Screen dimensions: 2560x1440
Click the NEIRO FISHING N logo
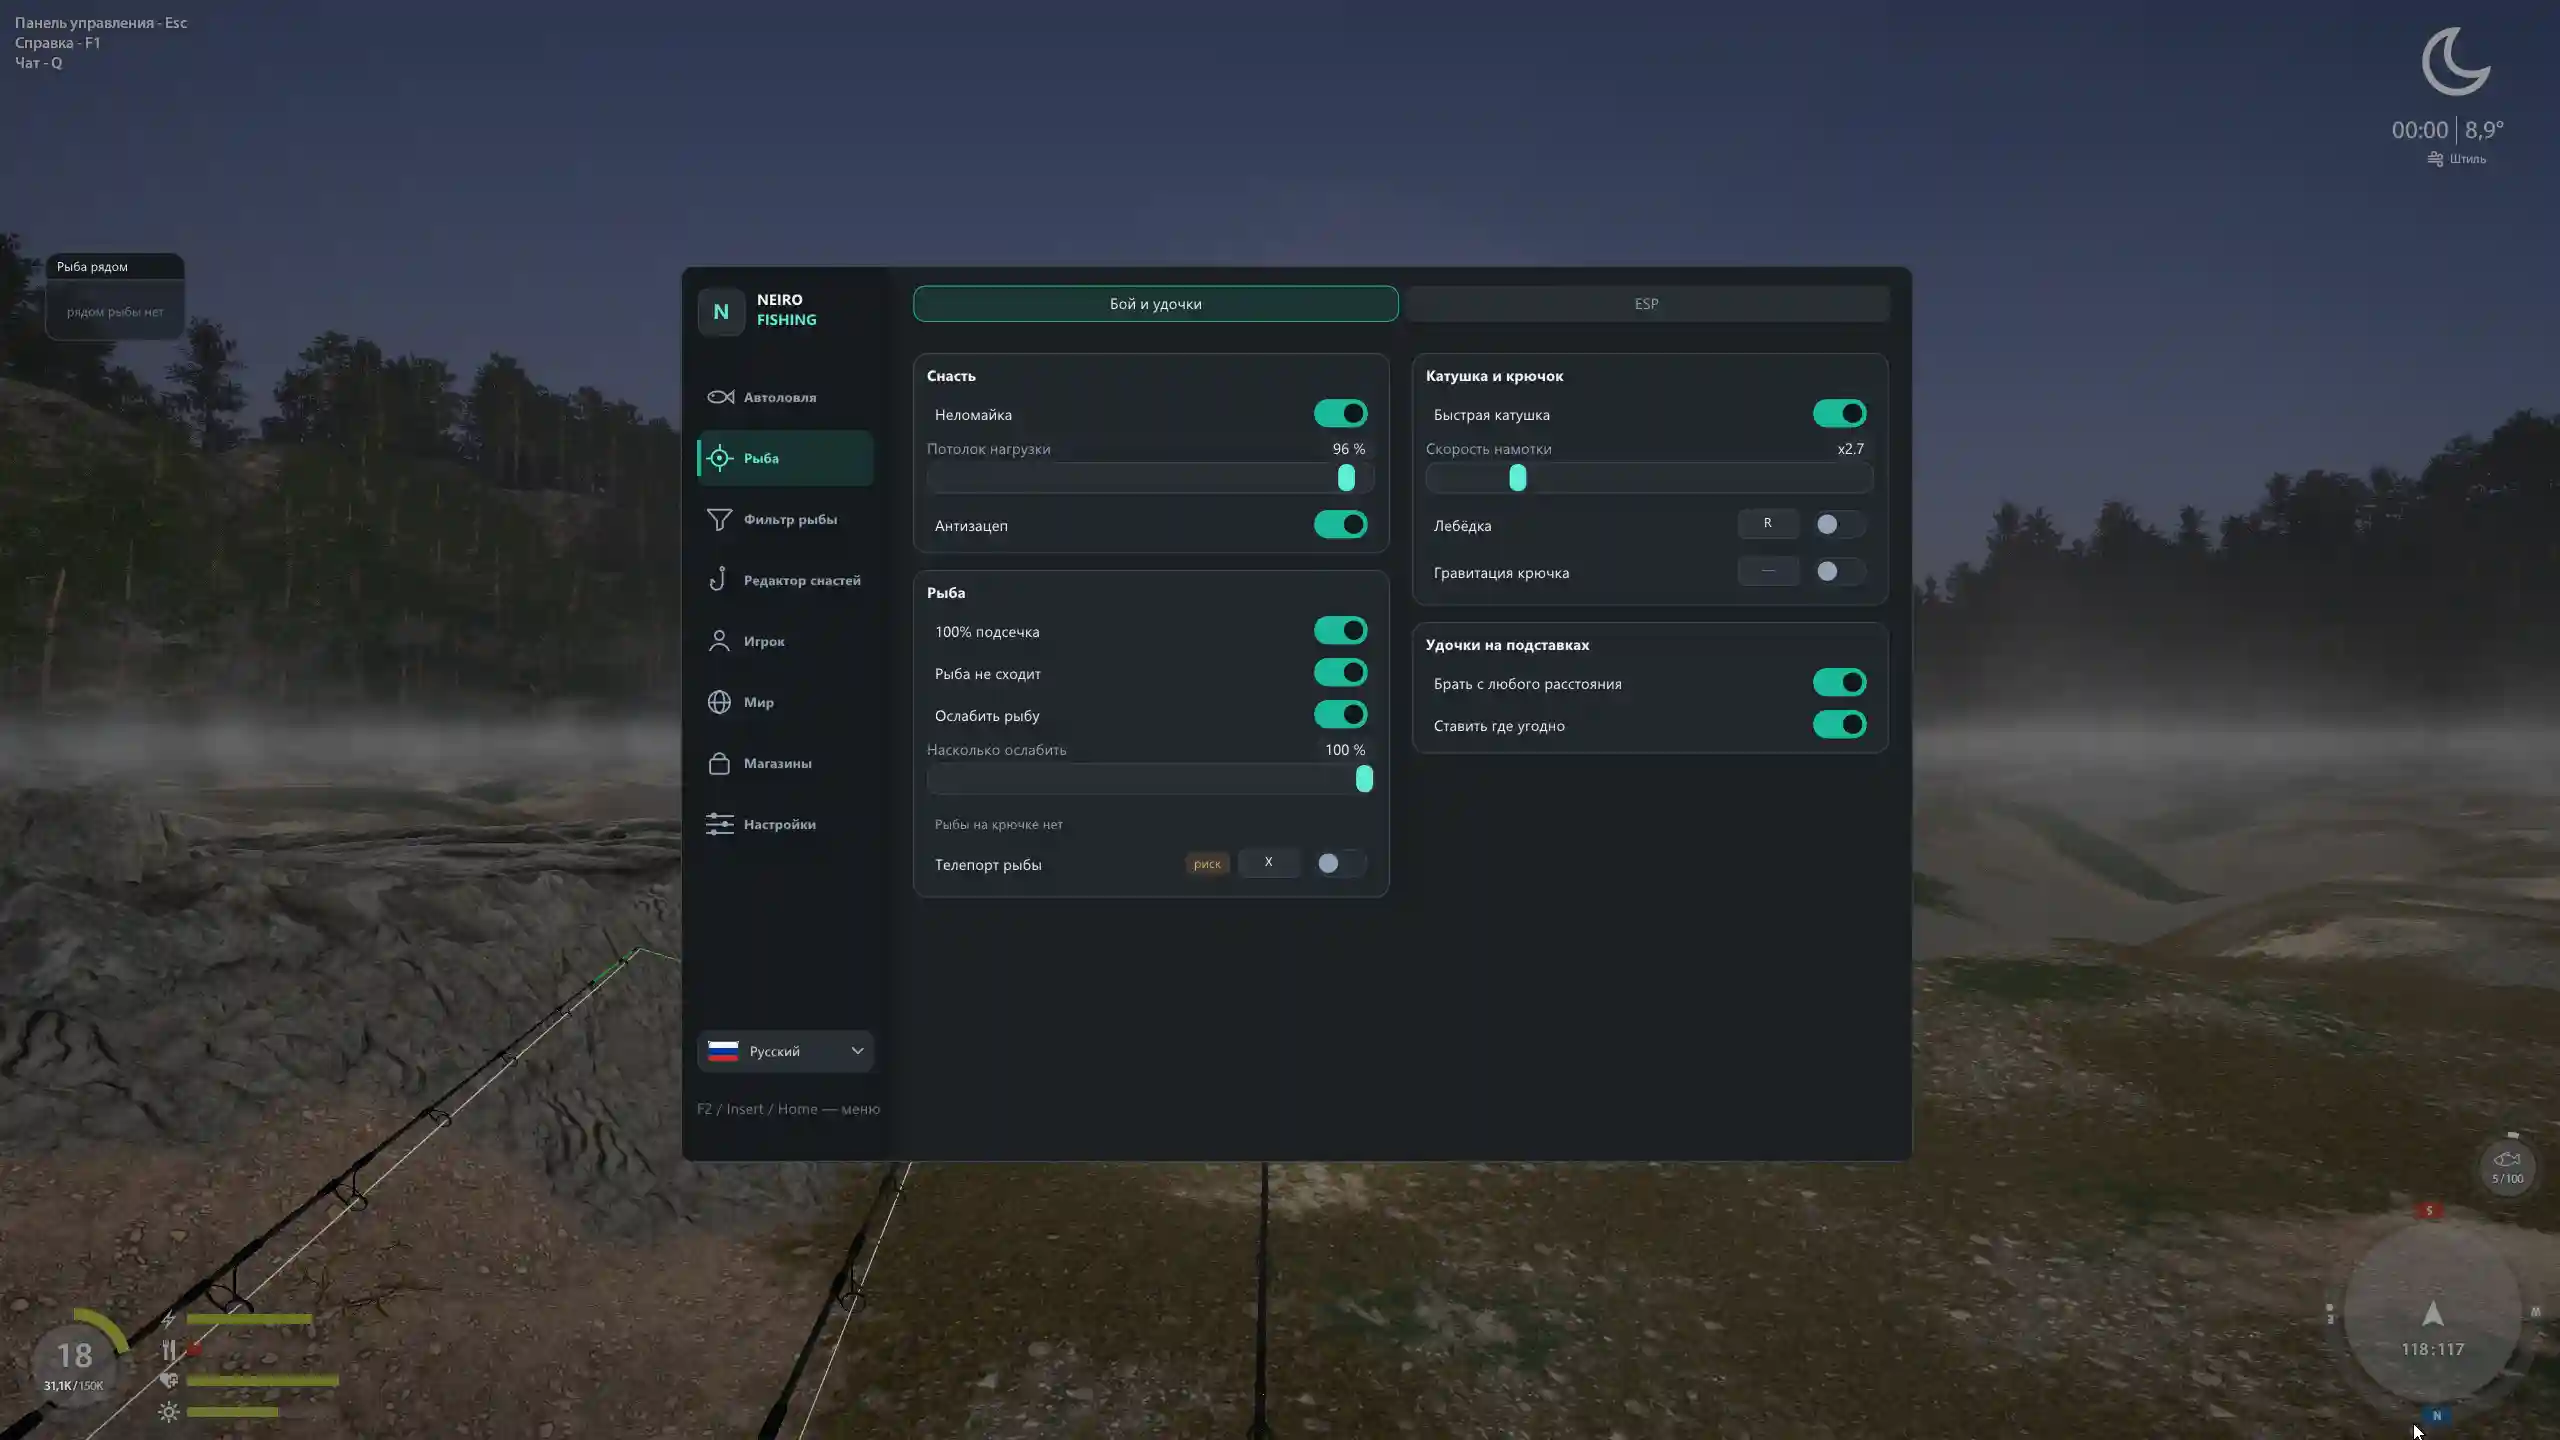[721, 311]
